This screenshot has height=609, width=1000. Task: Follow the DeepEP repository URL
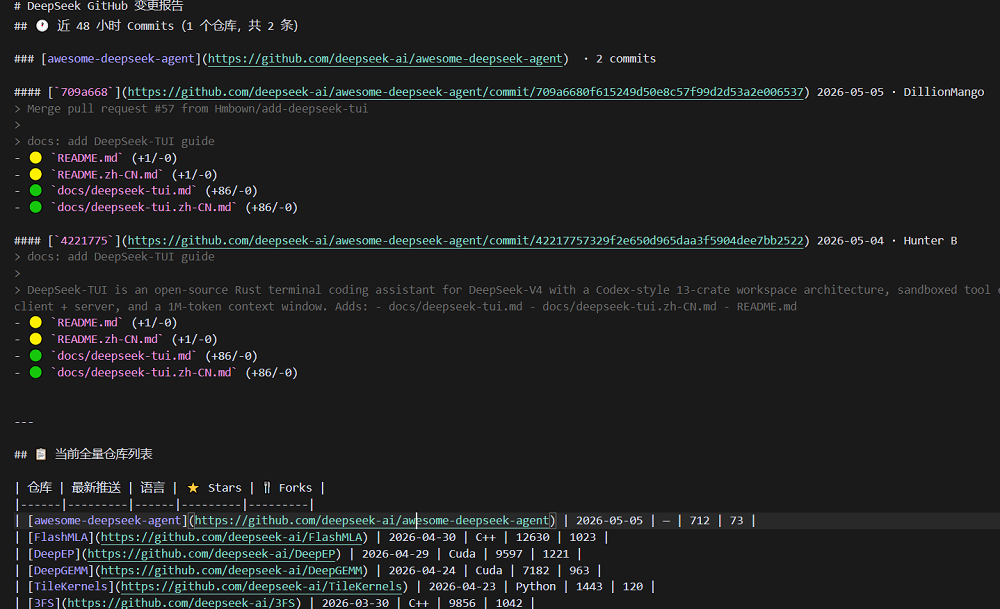click(x=211, y=554)
